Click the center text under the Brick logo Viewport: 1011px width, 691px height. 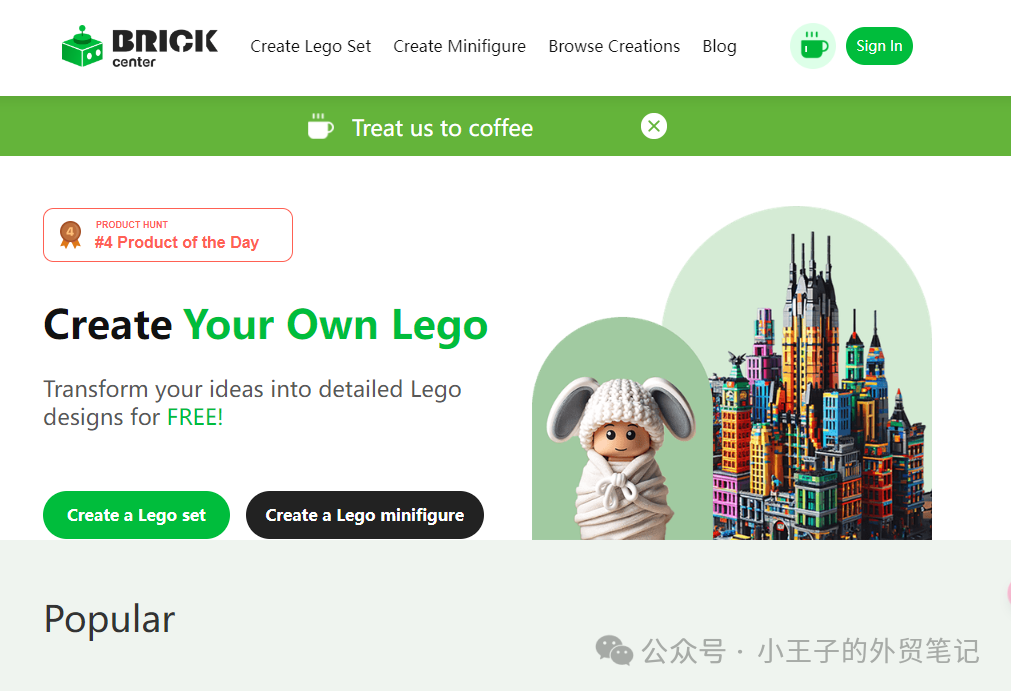coord(134,62)
